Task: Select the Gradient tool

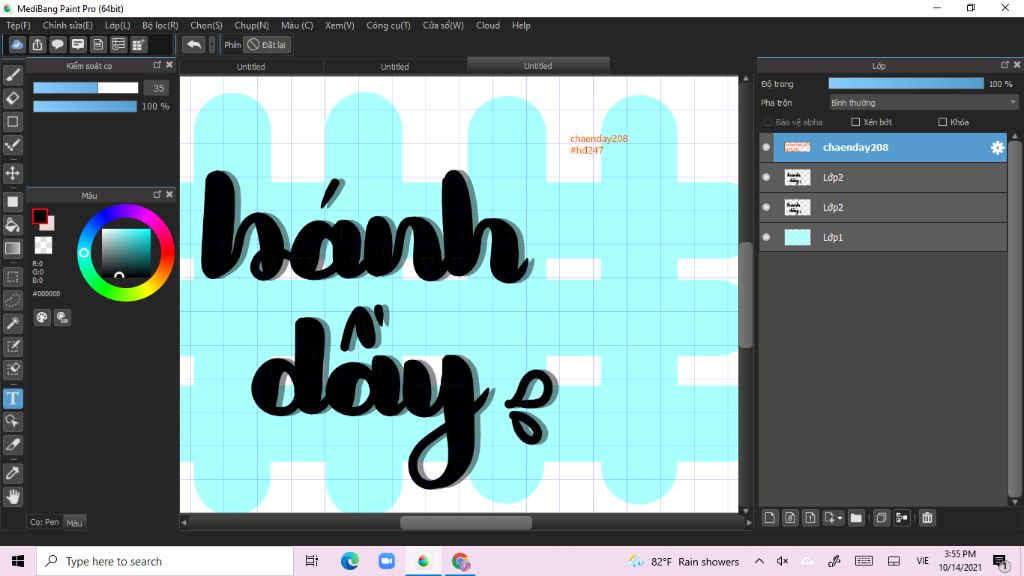Action: click(x=12, y=248)
